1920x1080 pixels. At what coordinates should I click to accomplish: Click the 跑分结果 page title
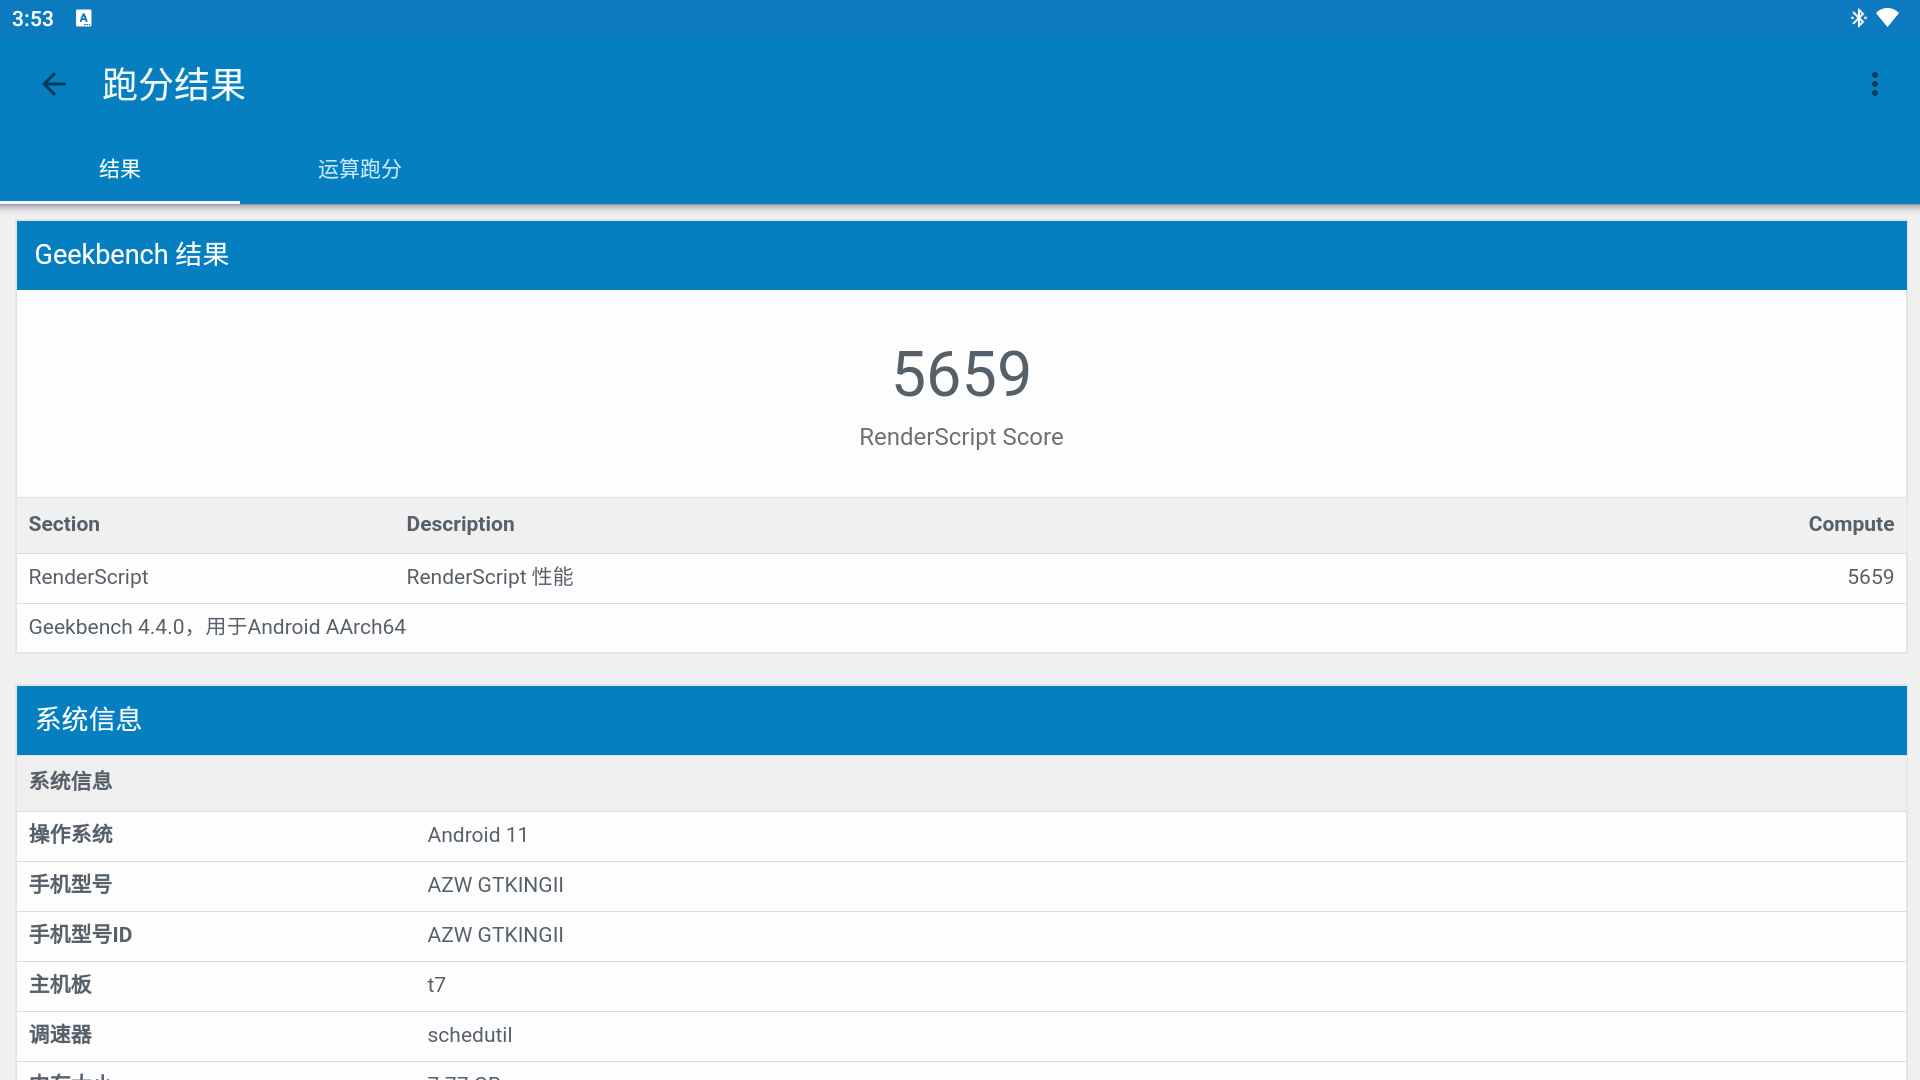click(x=174, y=85)
